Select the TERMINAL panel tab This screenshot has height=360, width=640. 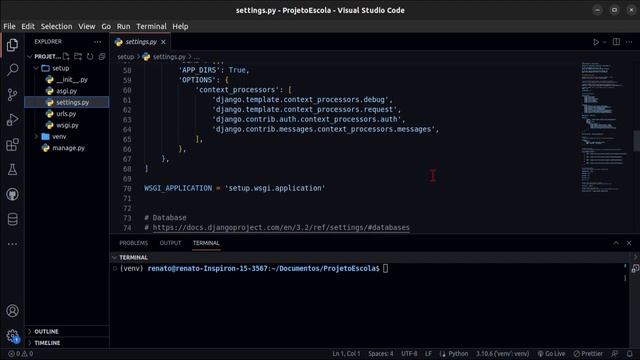[206, 243]
